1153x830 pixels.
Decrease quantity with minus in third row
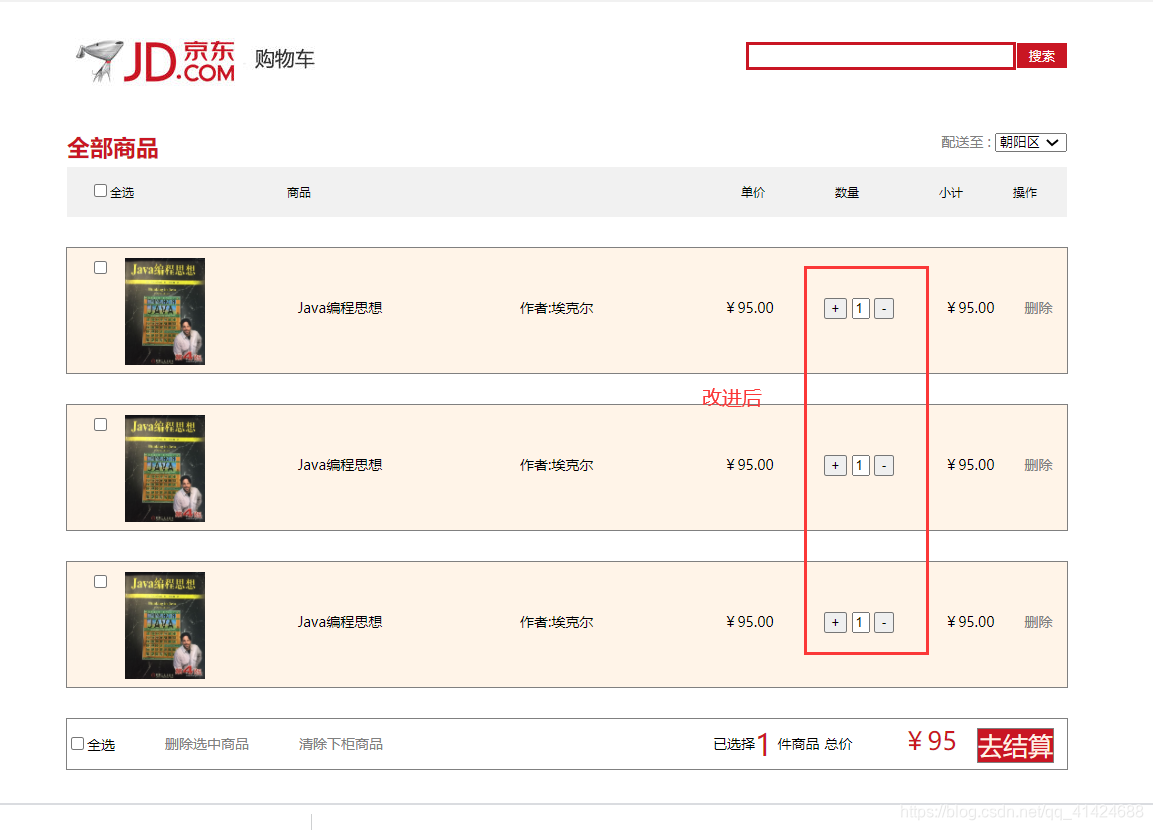tap(884, 623)
